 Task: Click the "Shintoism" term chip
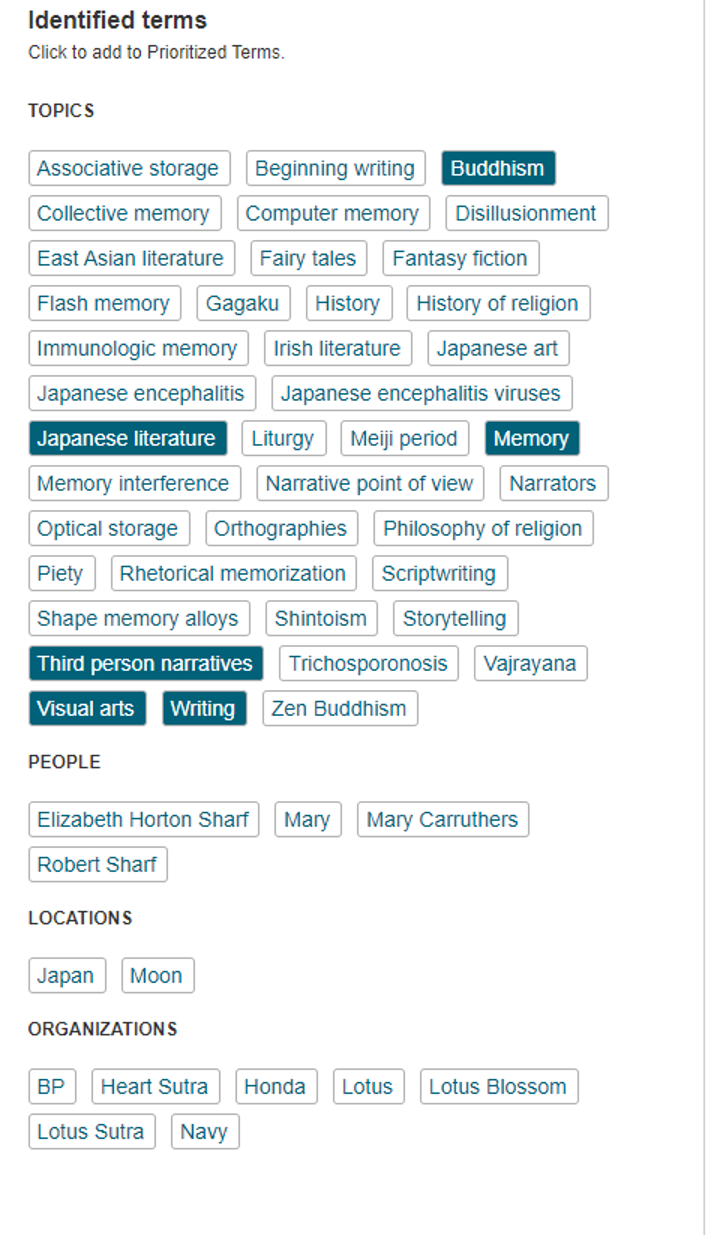[321, 618]
